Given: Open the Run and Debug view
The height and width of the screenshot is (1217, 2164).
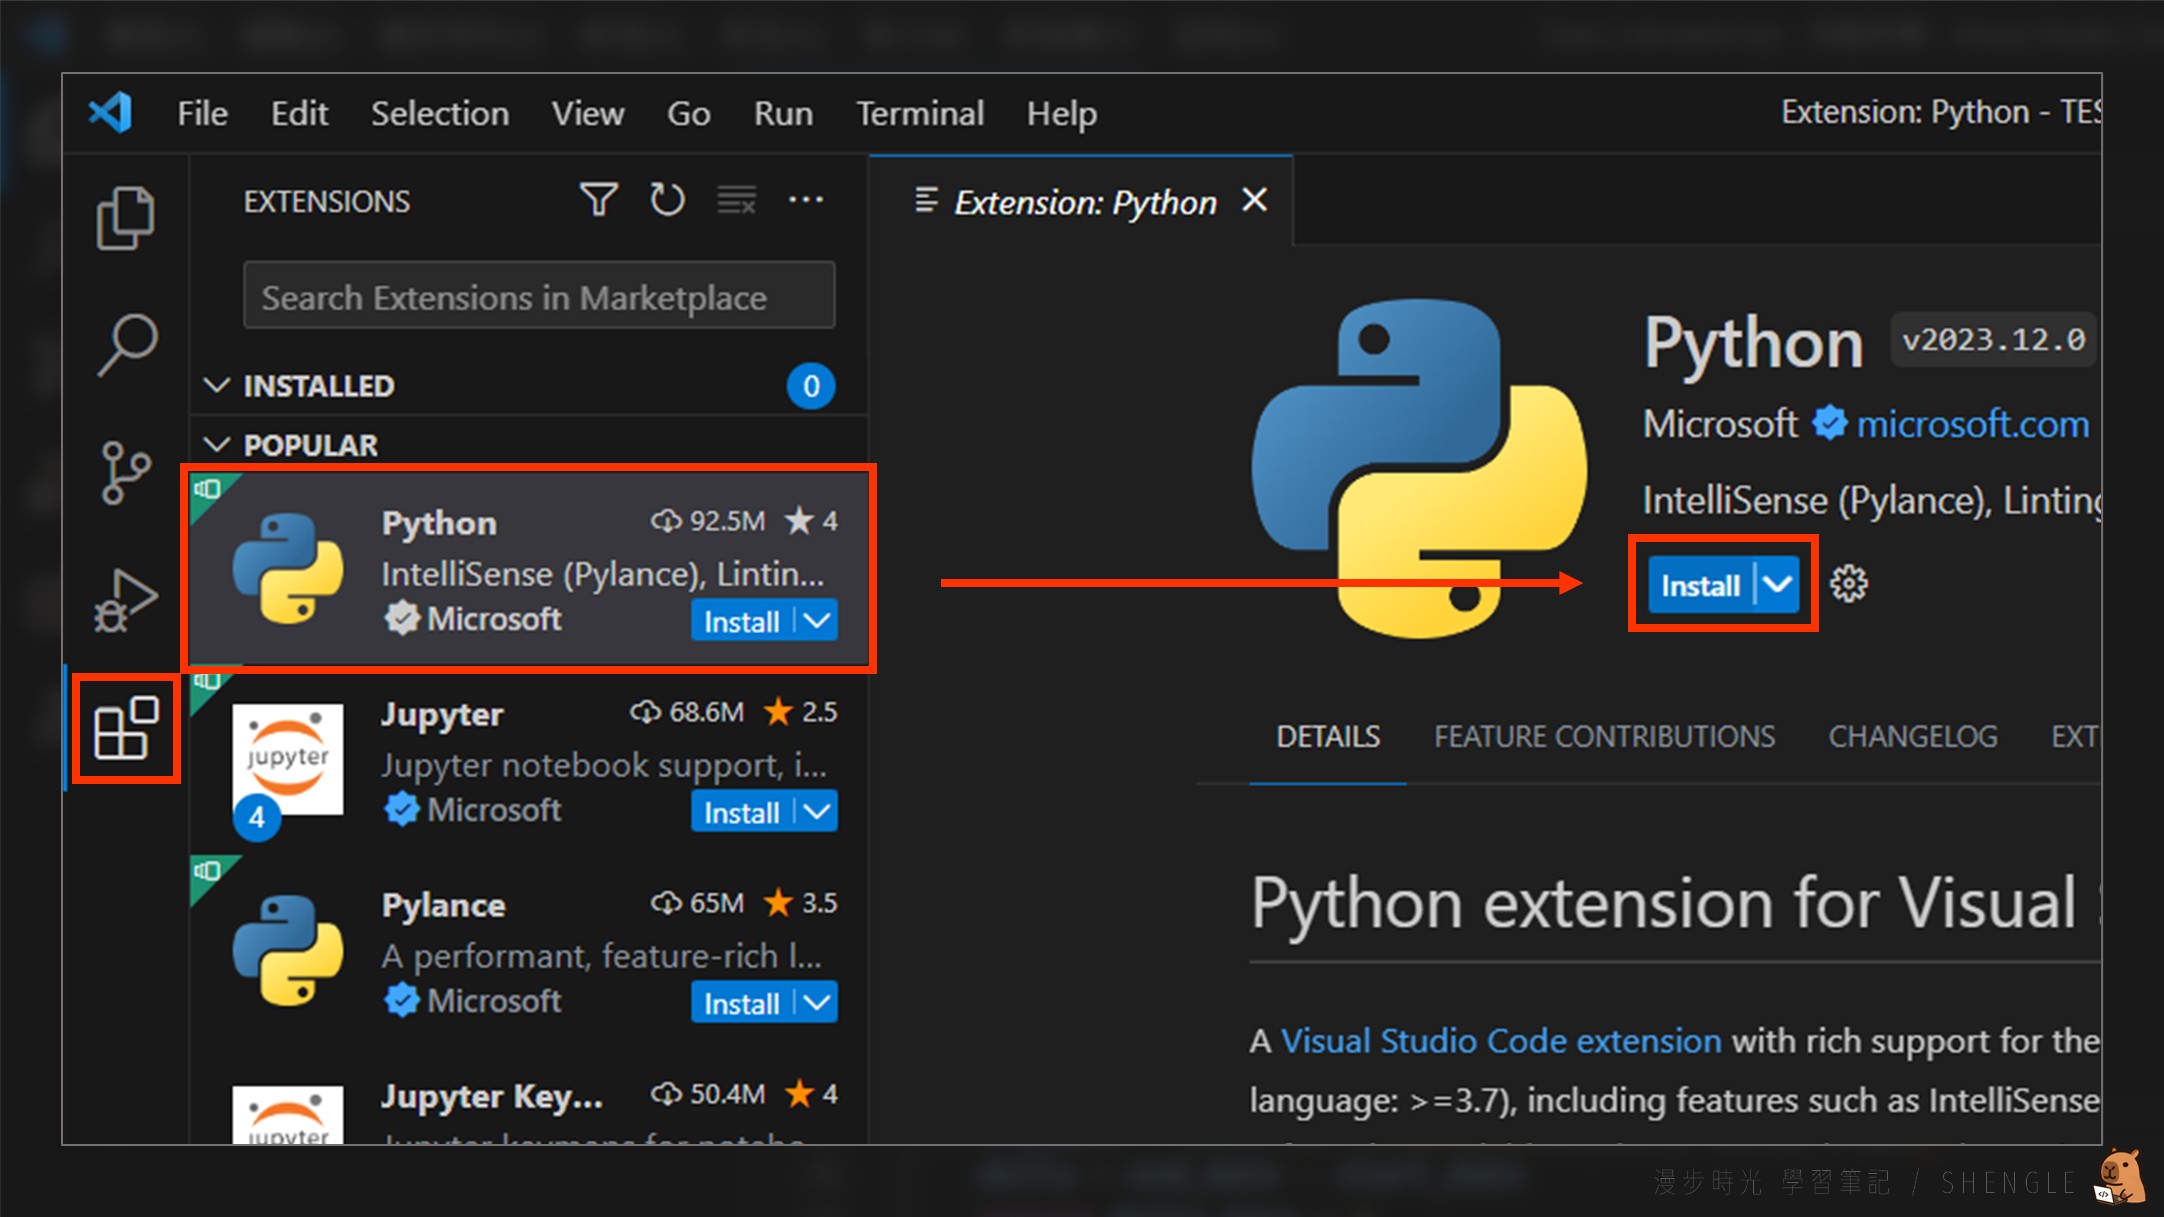Looking at the screenshot, I should 125,599.
